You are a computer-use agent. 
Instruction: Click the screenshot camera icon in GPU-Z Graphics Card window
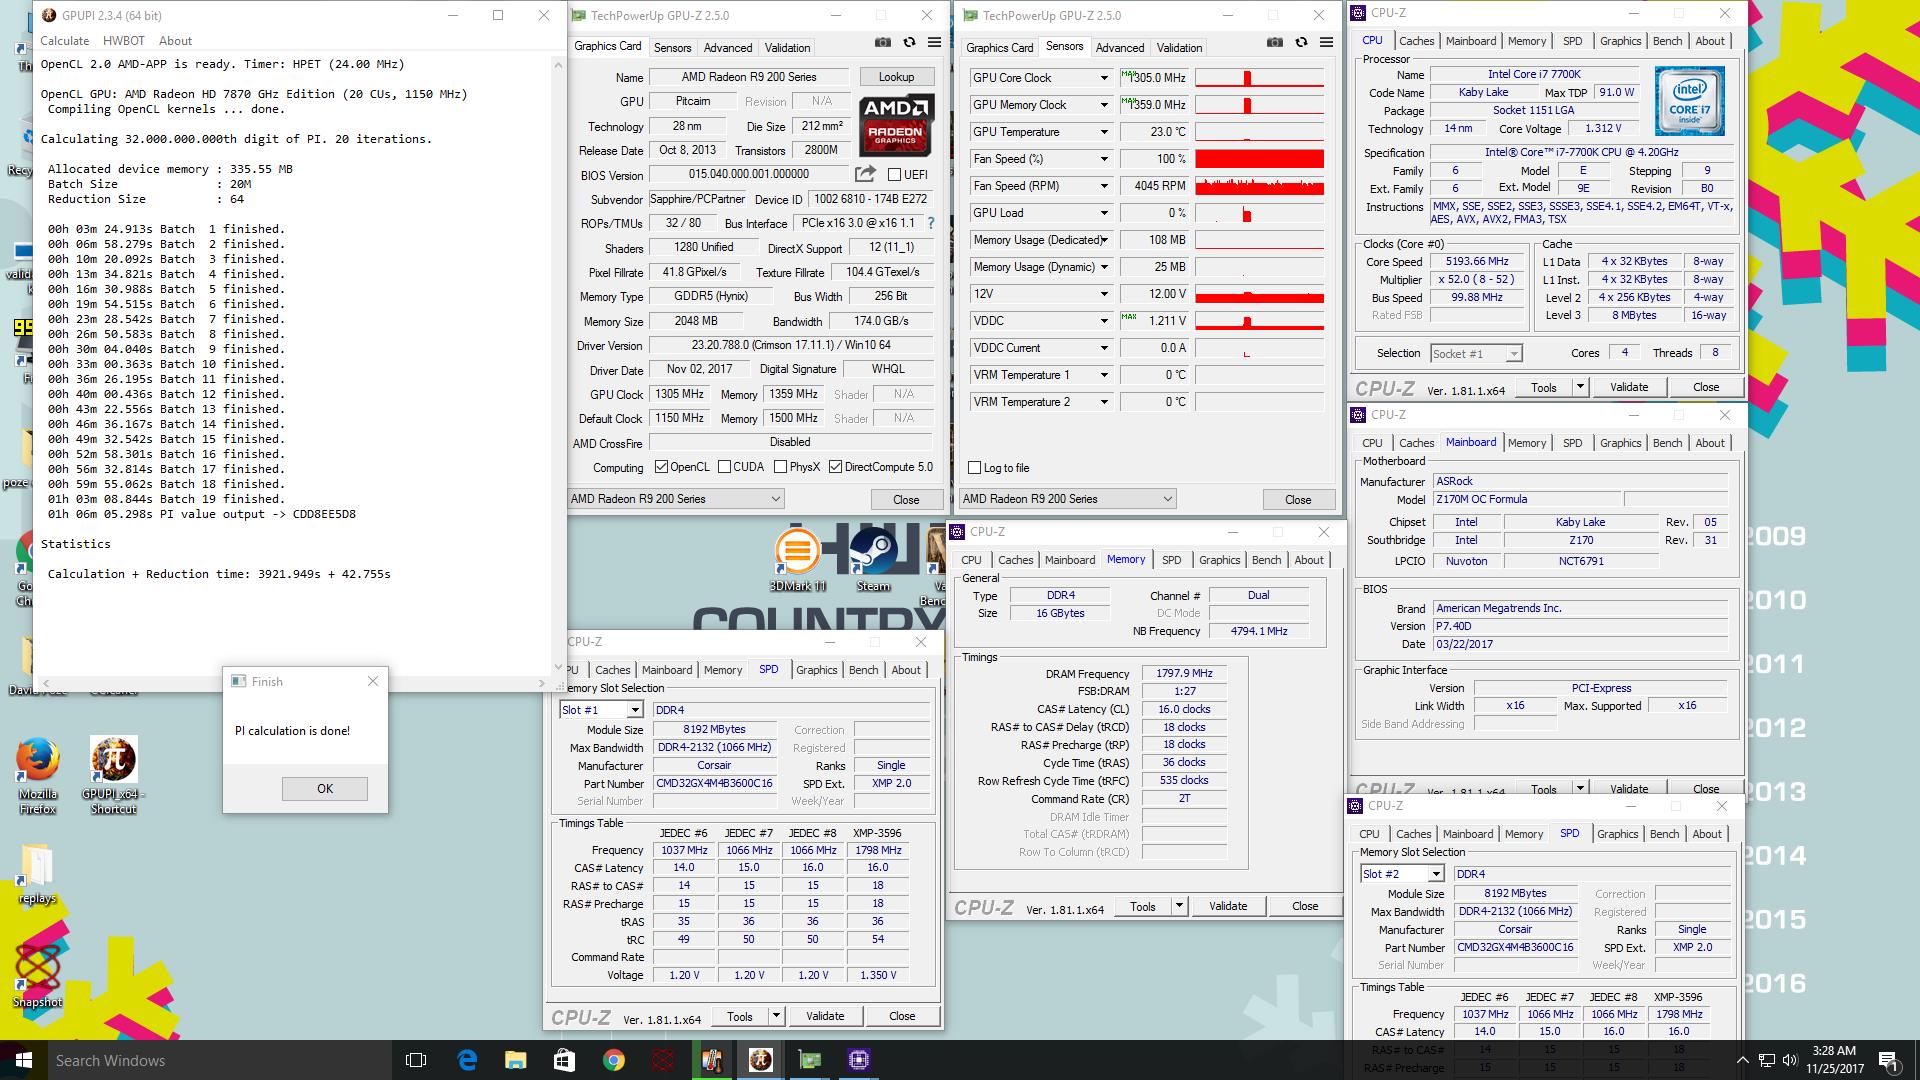(883, 43)
